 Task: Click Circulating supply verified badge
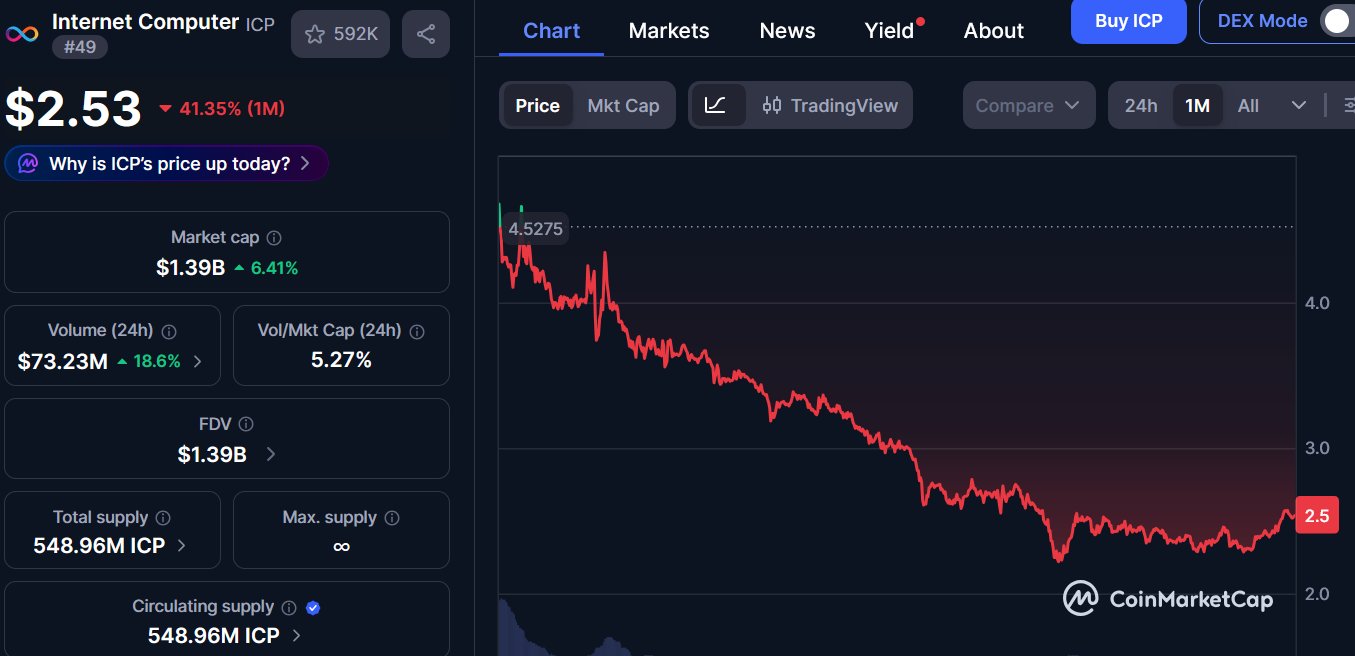[x=313, y=607]
